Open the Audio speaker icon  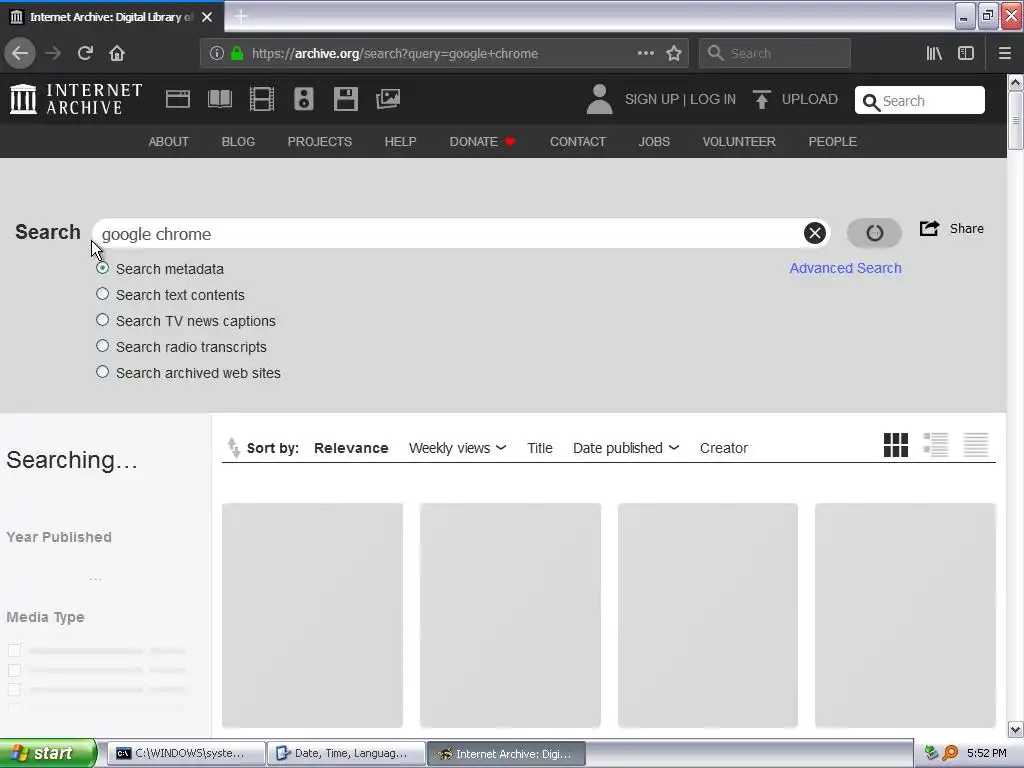(304, 99)
